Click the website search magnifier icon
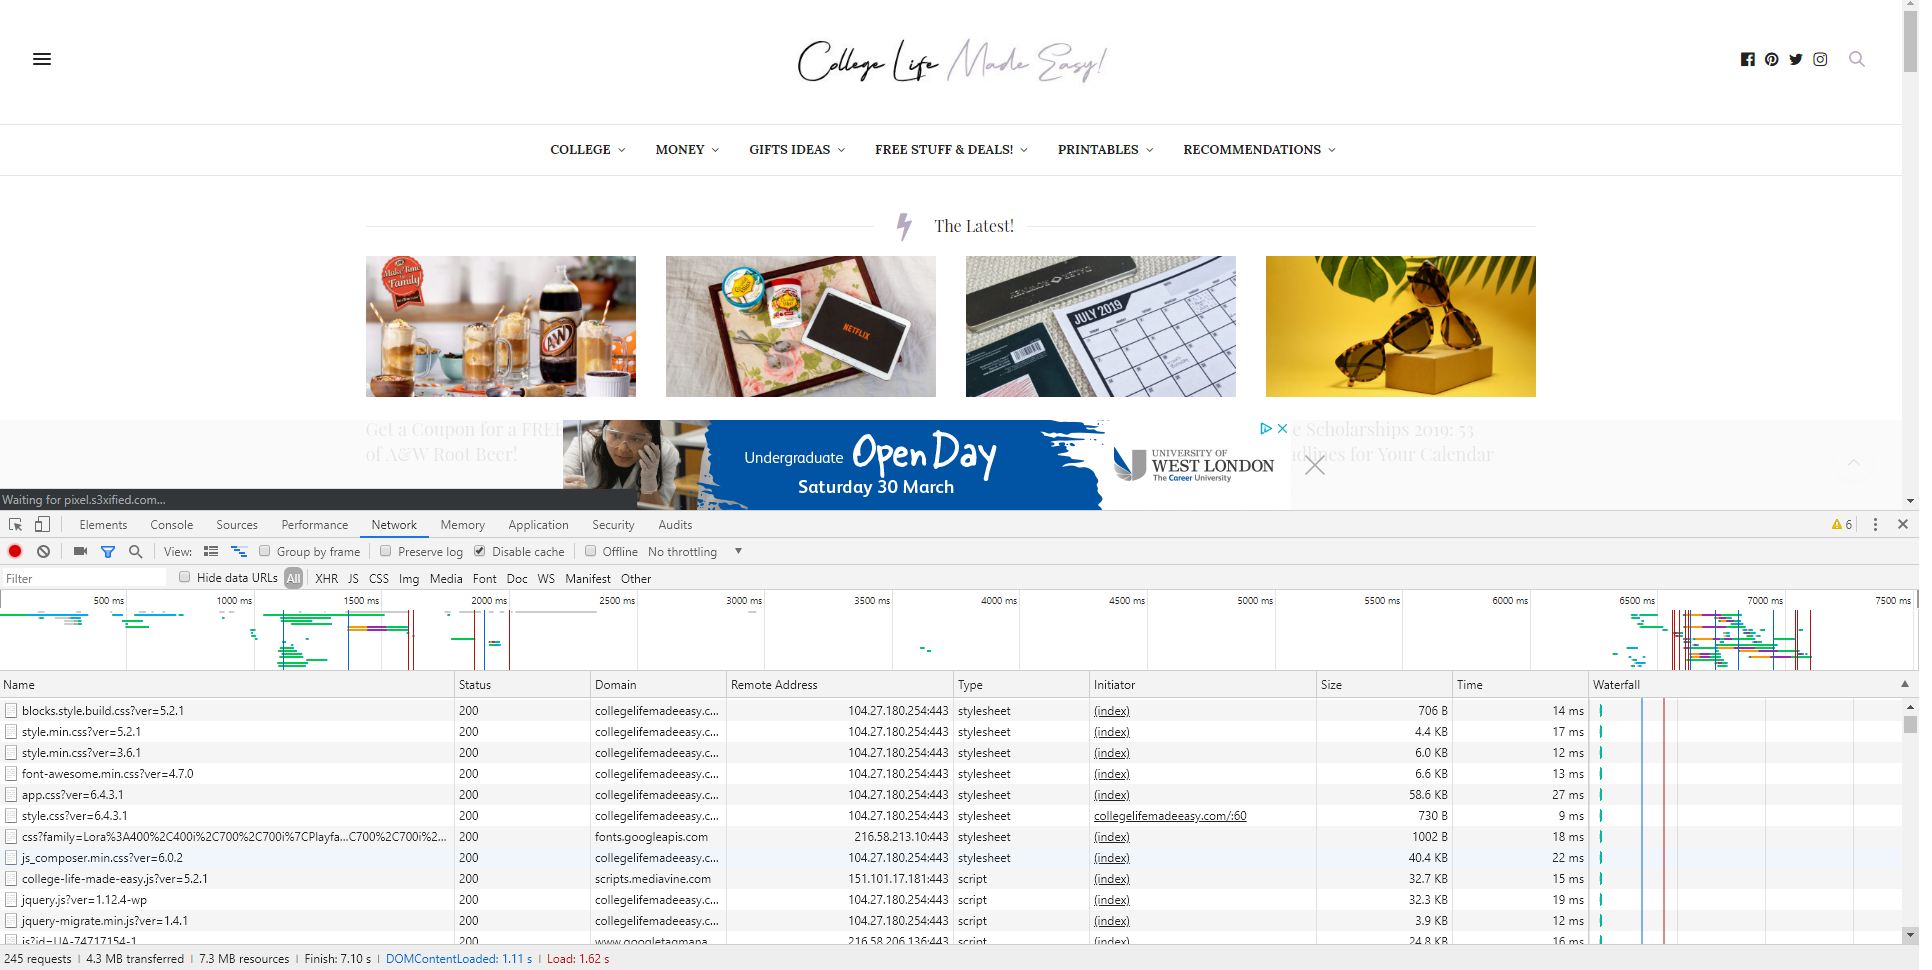 pos(1857,59)
